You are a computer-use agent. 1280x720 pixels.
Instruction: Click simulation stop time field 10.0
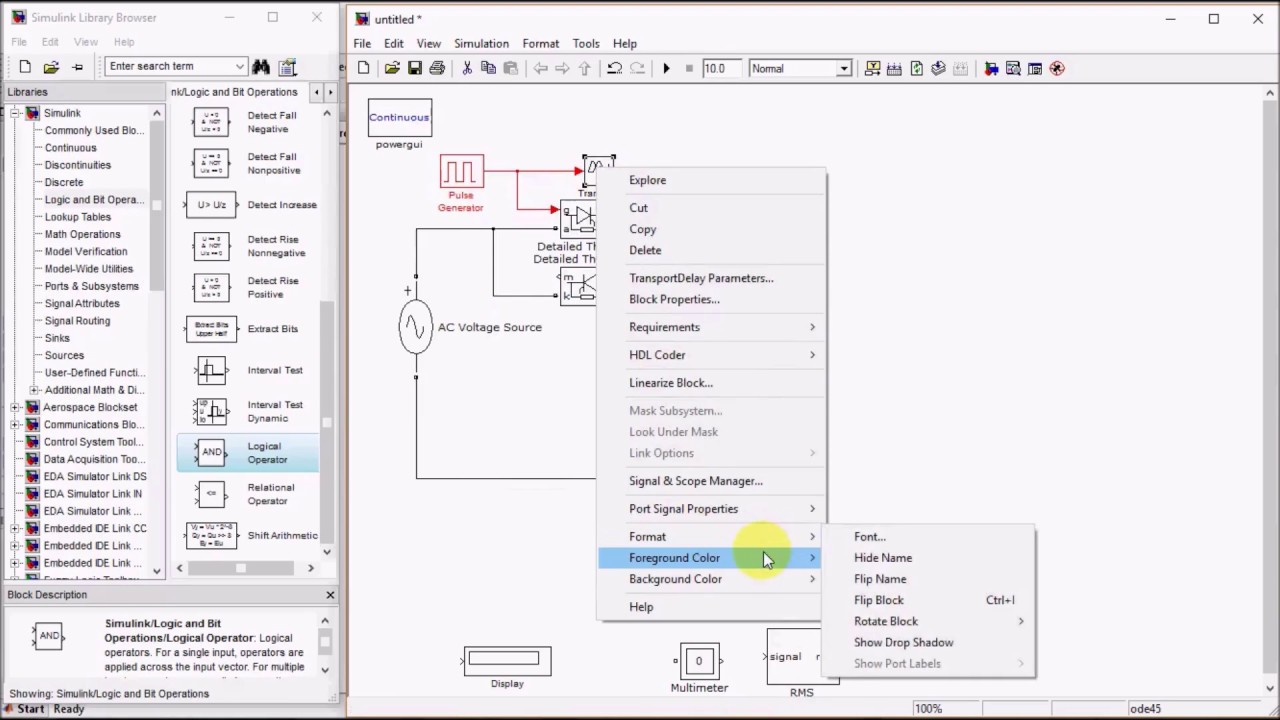(x=721, y=68)
